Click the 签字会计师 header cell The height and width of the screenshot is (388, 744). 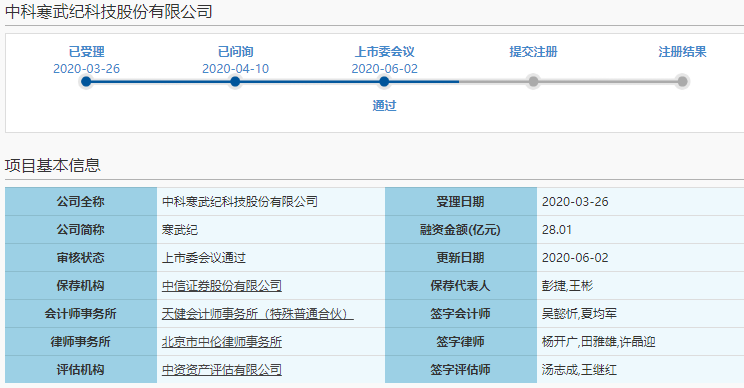point(461,314)
